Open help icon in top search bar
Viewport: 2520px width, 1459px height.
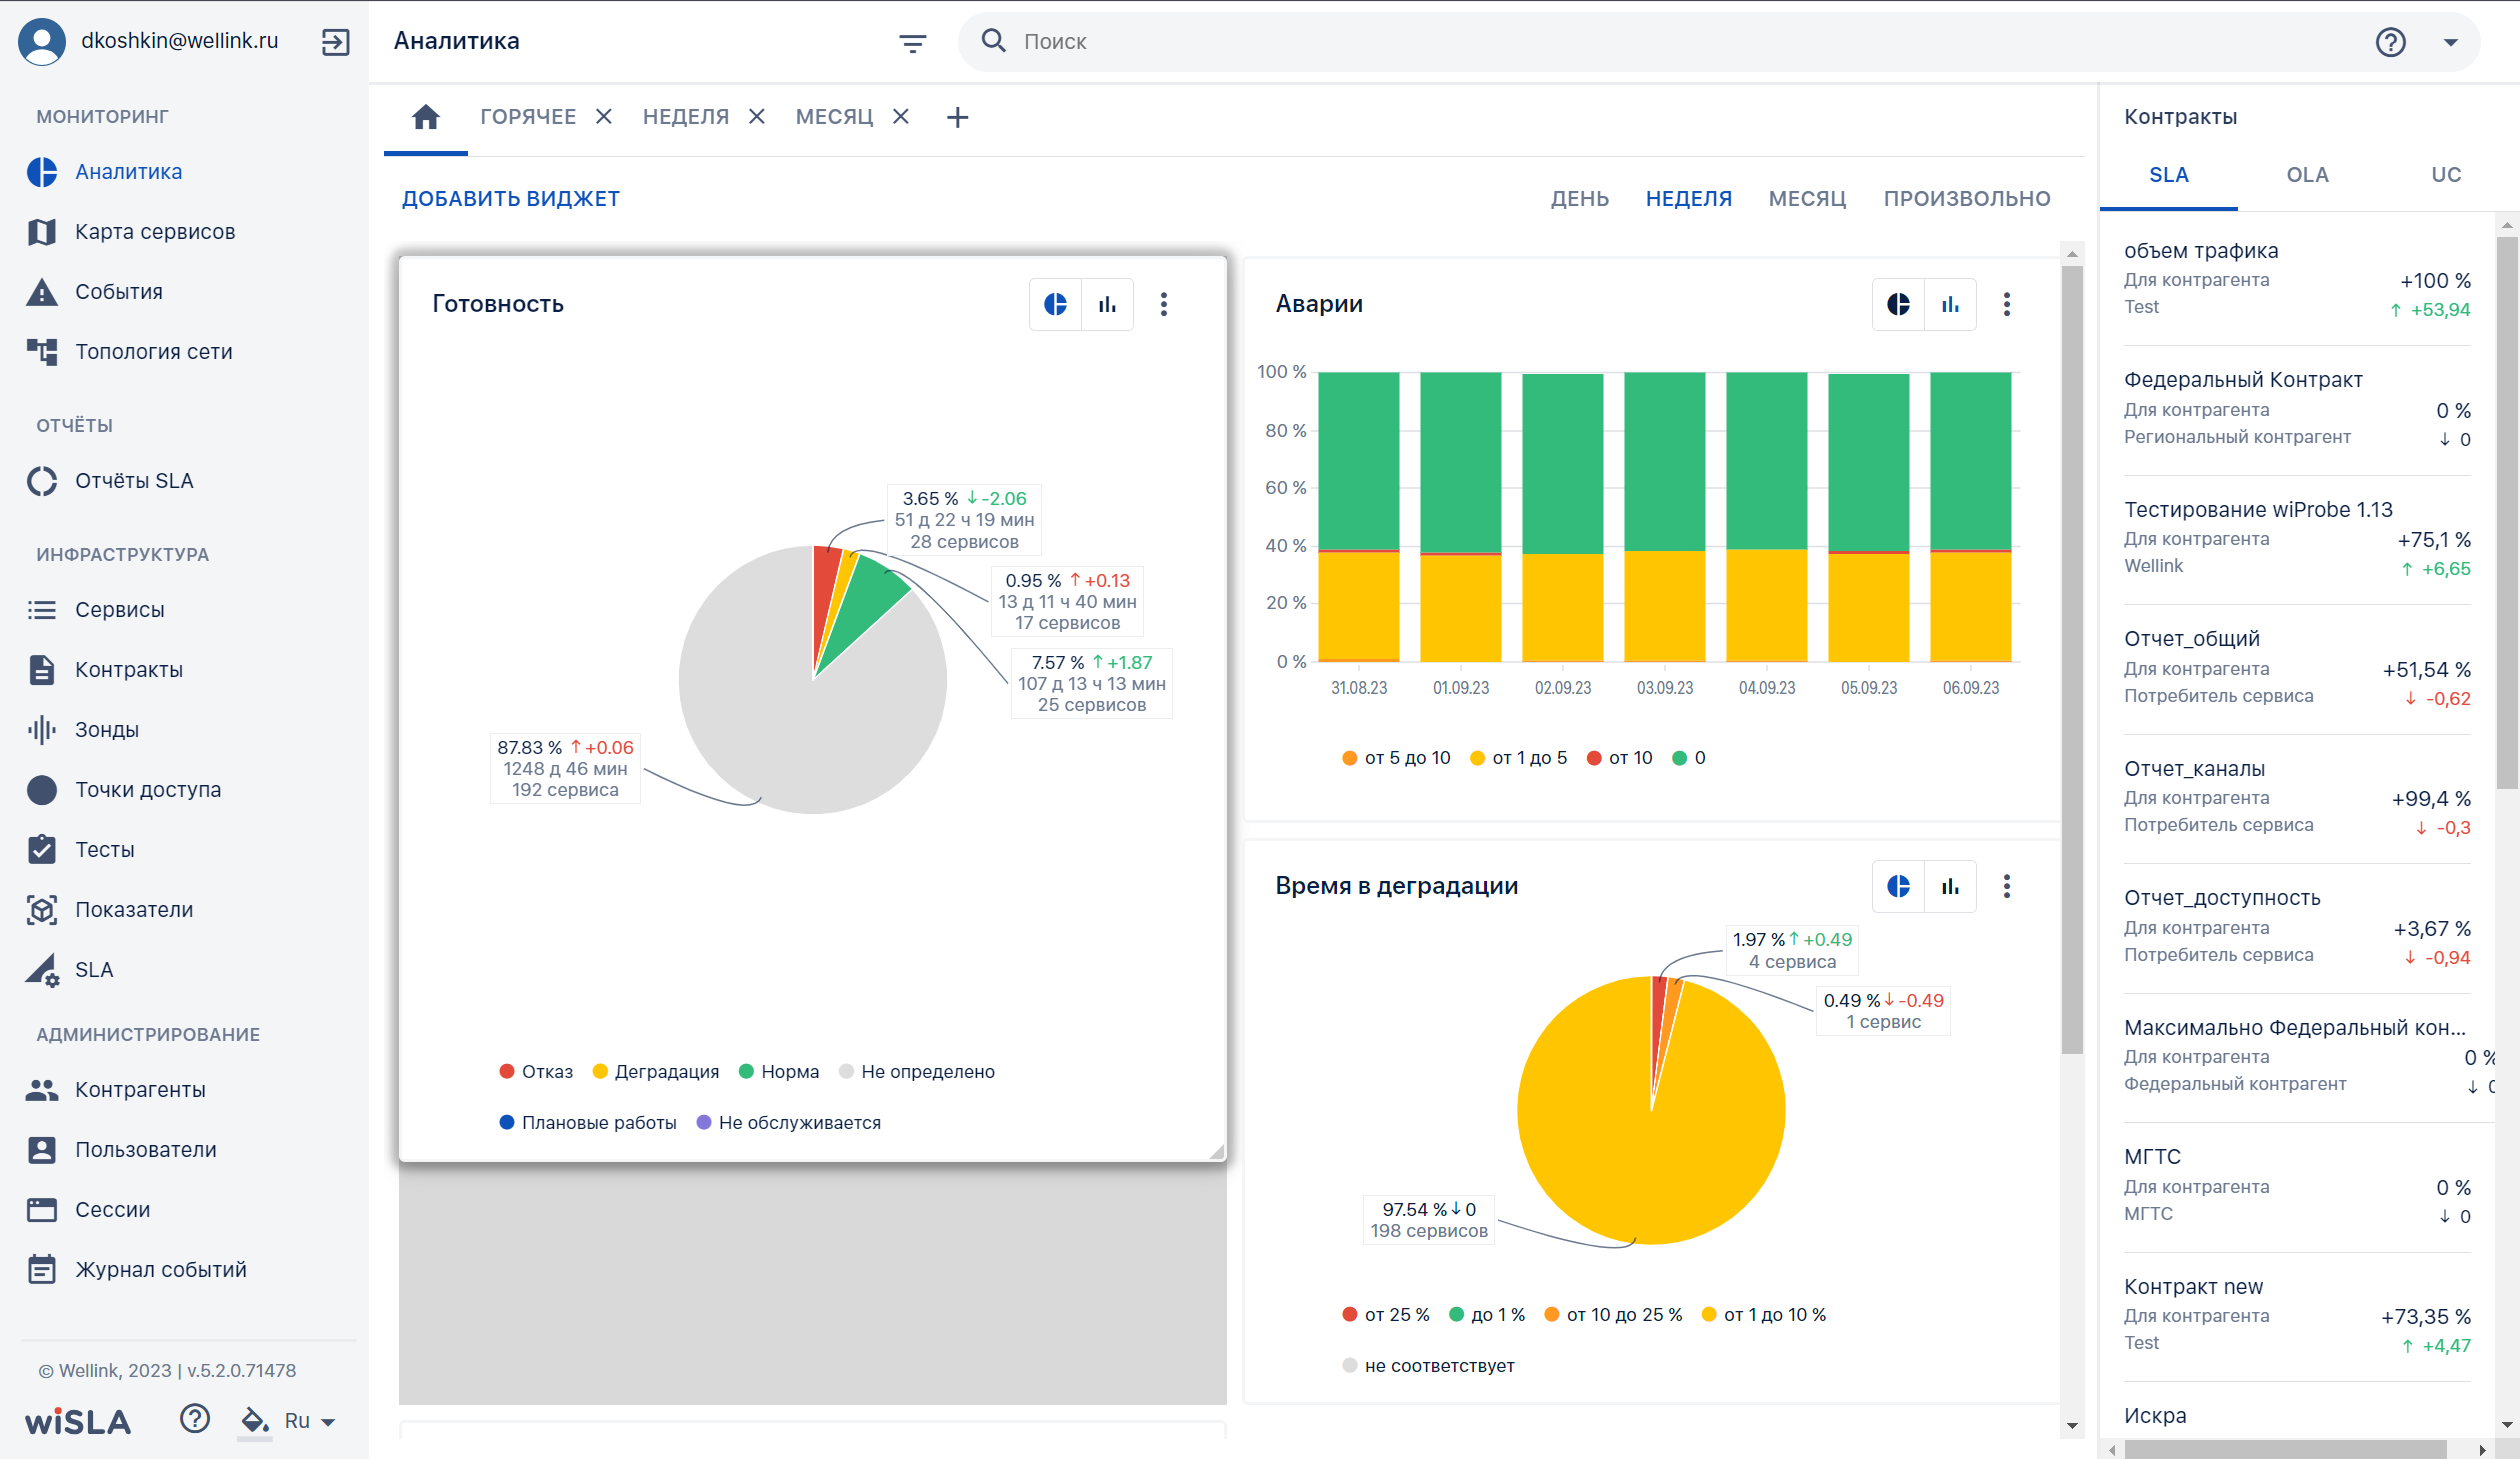[x=2390, y=42]
